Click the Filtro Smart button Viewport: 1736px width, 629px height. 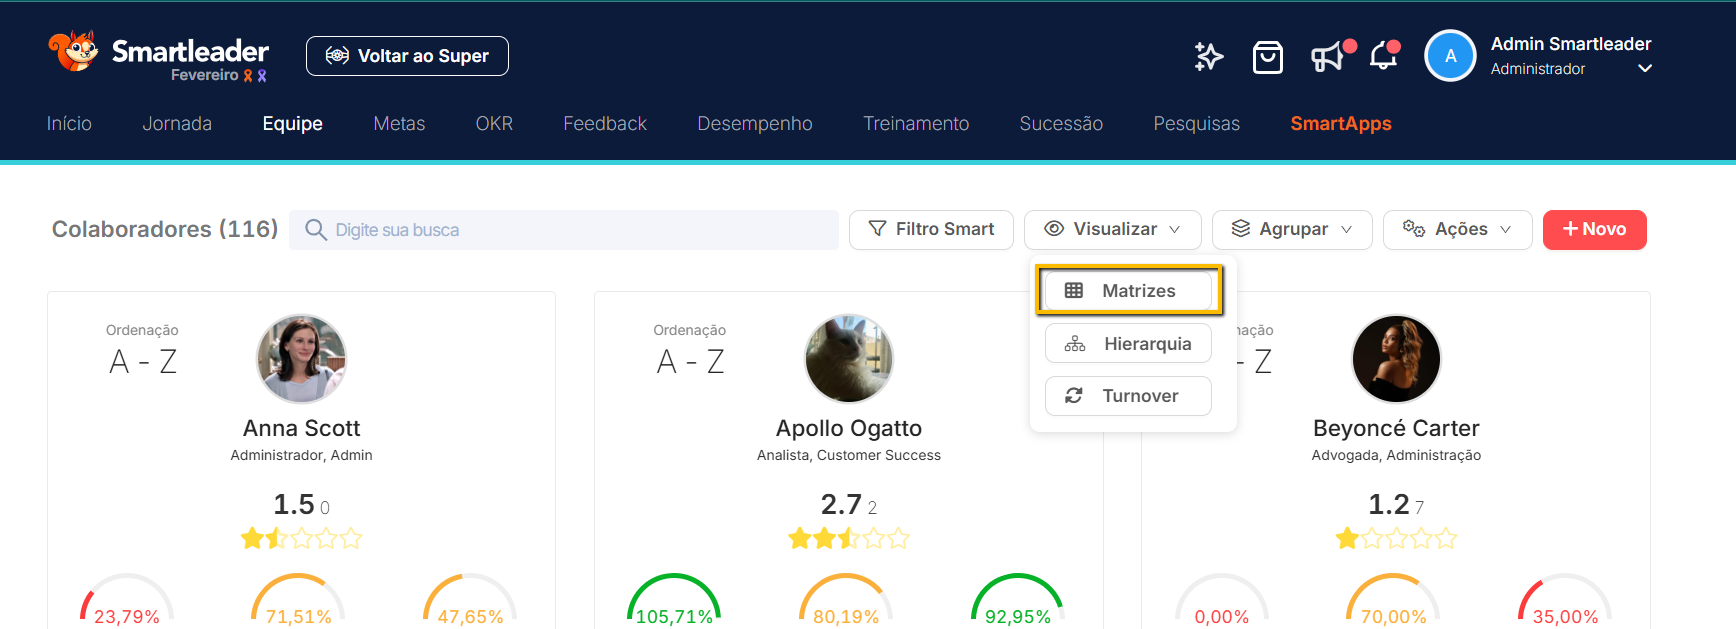(931, 229)
